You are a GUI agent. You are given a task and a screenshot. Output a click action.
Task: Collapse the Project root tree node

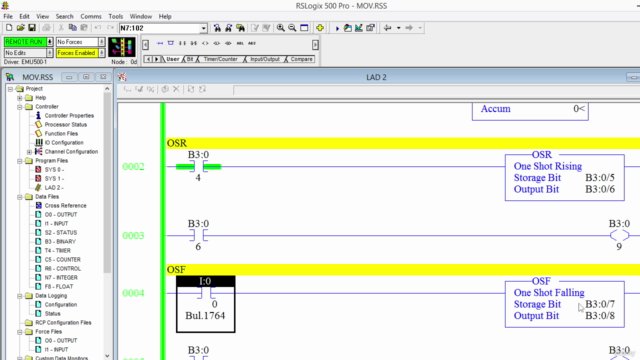11,89
